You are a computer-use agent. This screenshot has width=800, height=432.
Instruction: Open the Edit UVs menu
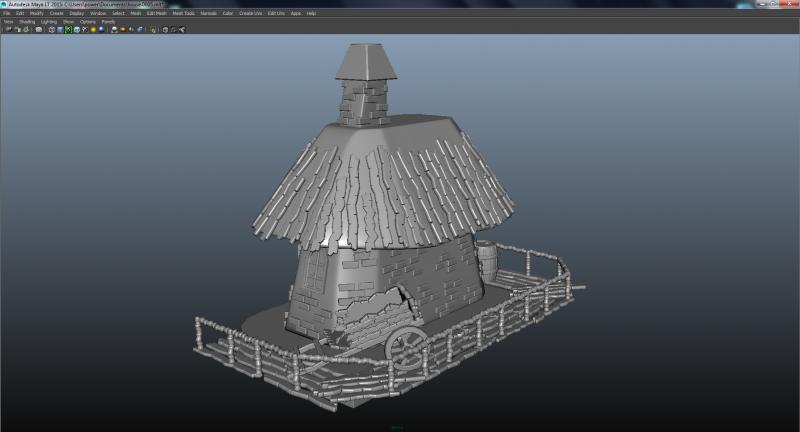[x=276, y=13]
